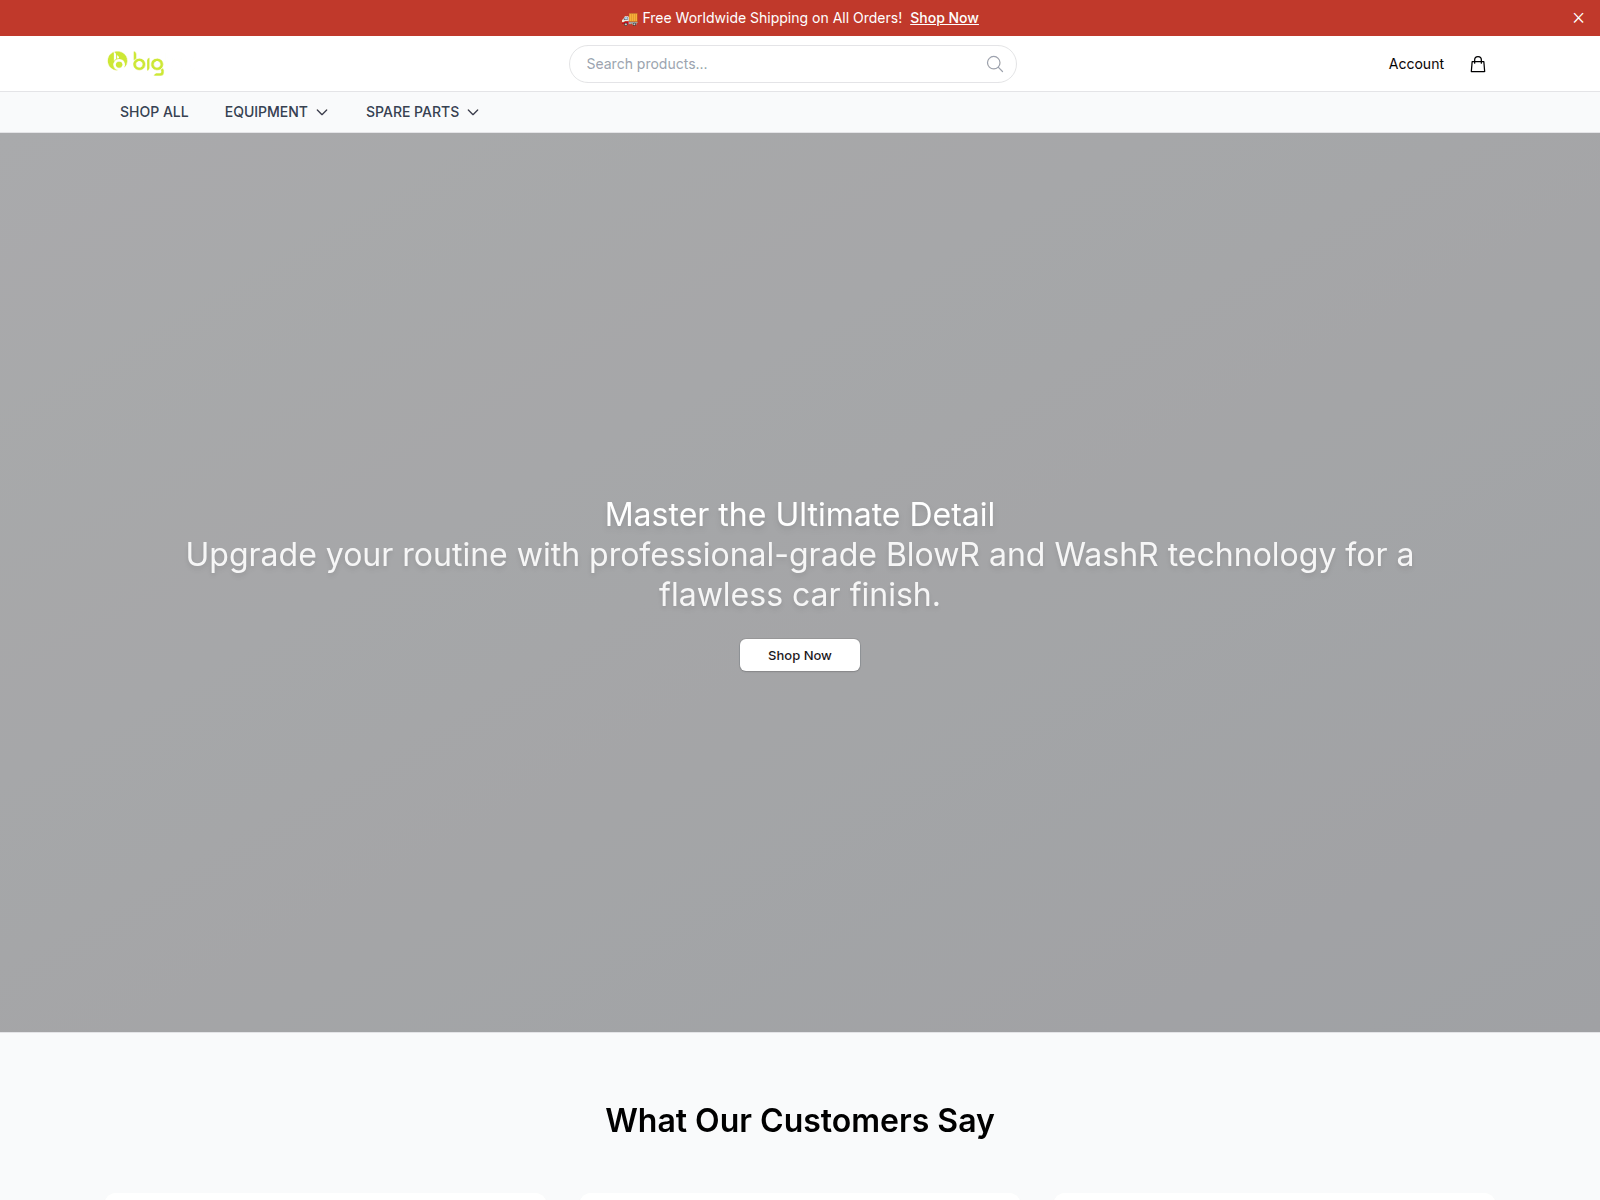Image resolution: width=1600 pixels, height=1200 pixels.
Task: Click the 'Master the Ultimate Detail' heading
Action: 800,515
